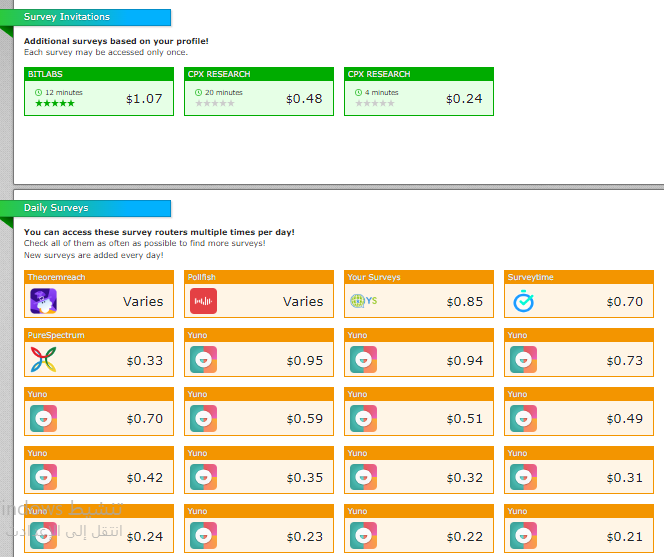This screenshot has width=664, height=557.
Task: Click the Yuno icon beside $0.70
Action: click(x=43, y=418)
